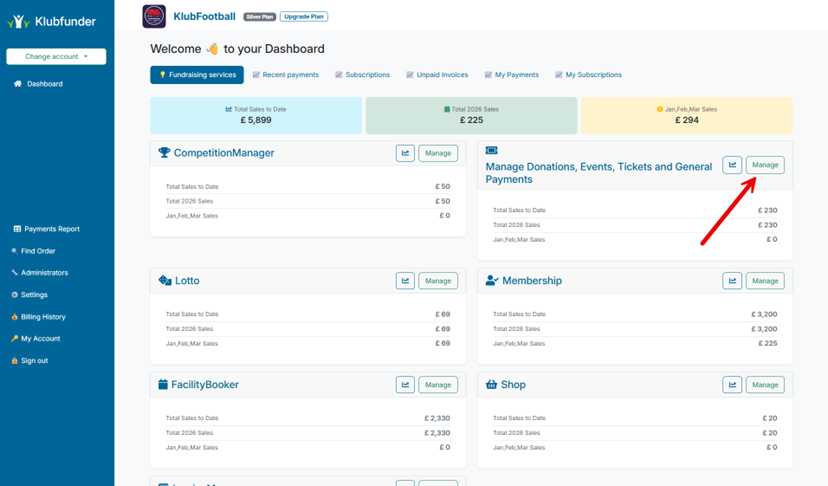Switch to Recent payments tab
The height and width of the screenshot is (486, 828).
[x=286, y=75]
